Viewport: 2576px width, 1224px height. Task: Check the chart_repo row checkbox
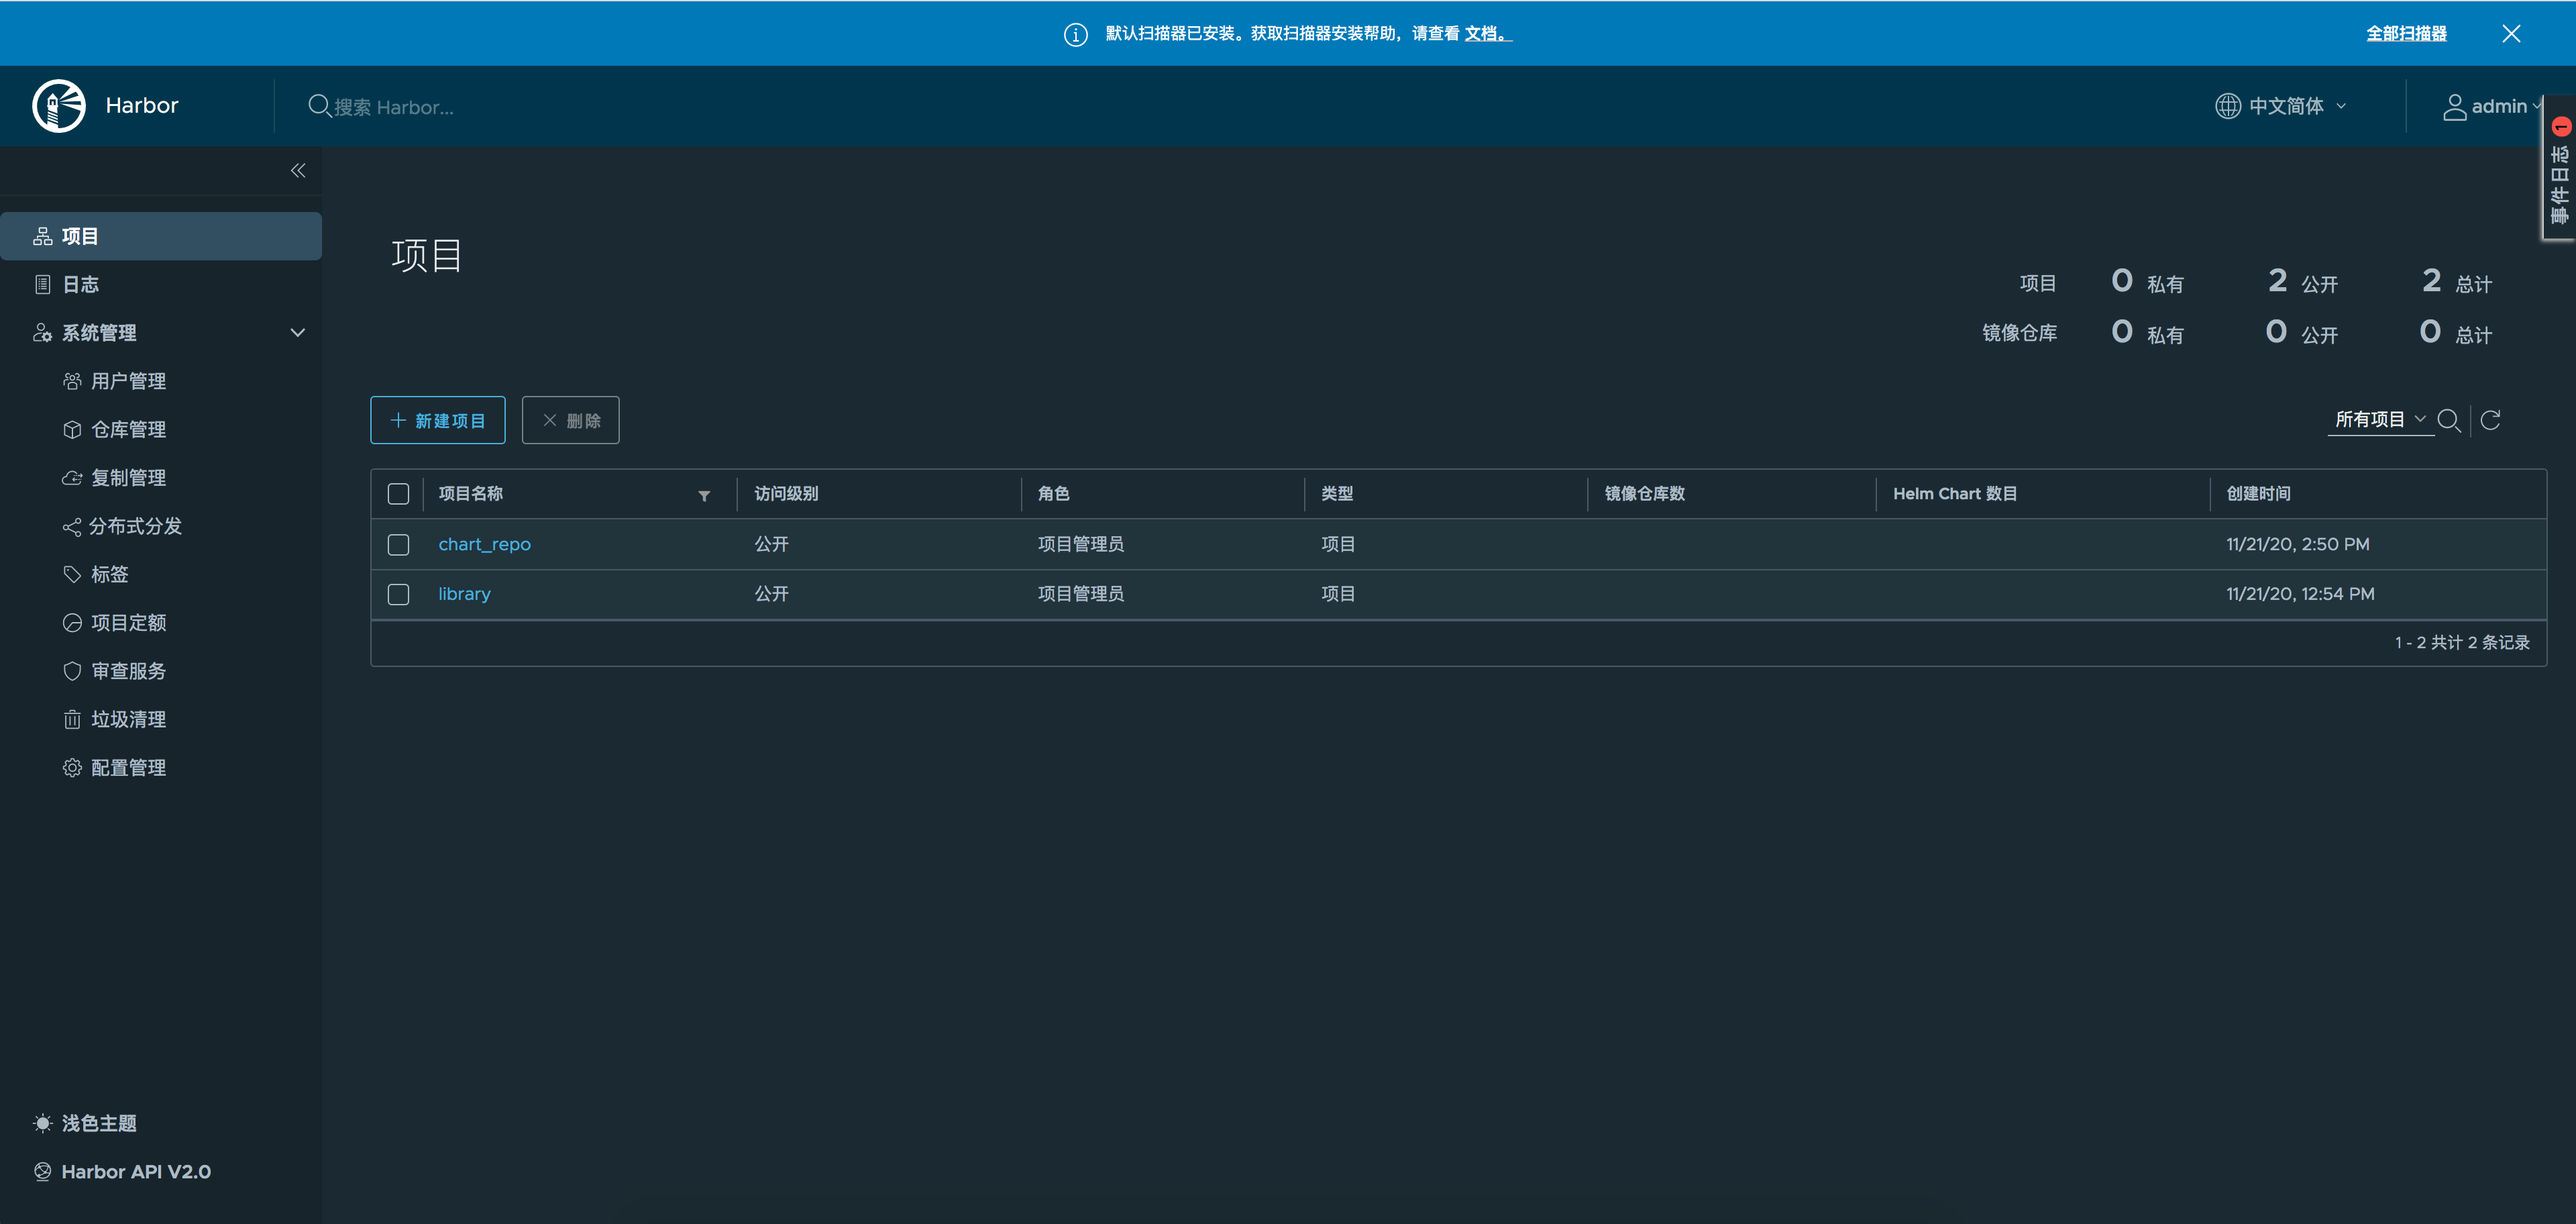coord(398,545)
